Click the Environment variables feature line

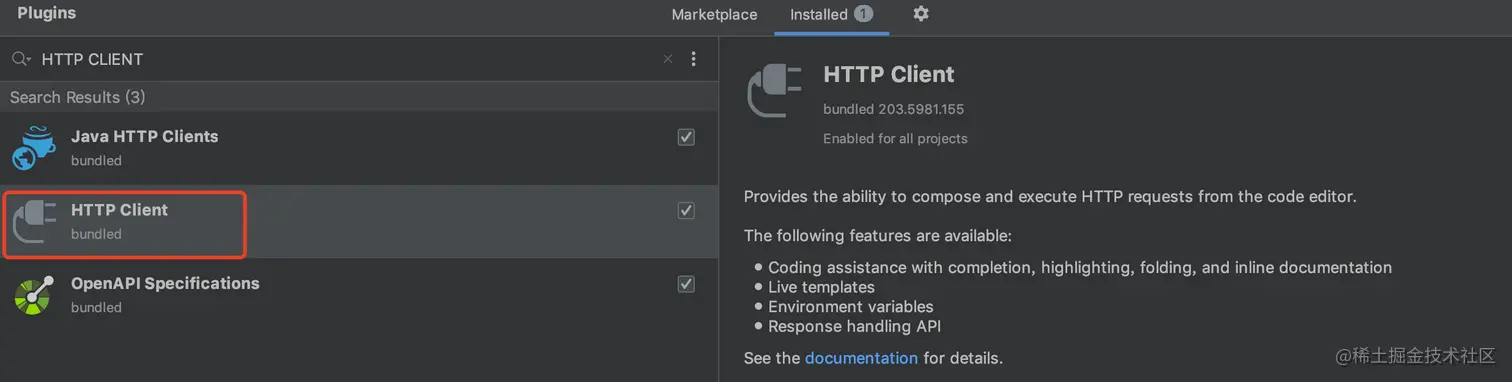[851, 307]
